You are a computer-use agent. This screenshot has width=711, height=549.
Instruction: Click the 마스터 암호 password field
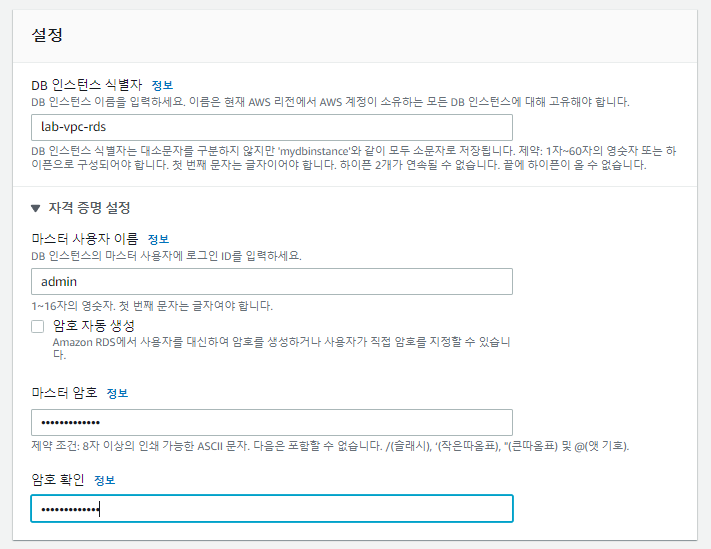point(272,423)
